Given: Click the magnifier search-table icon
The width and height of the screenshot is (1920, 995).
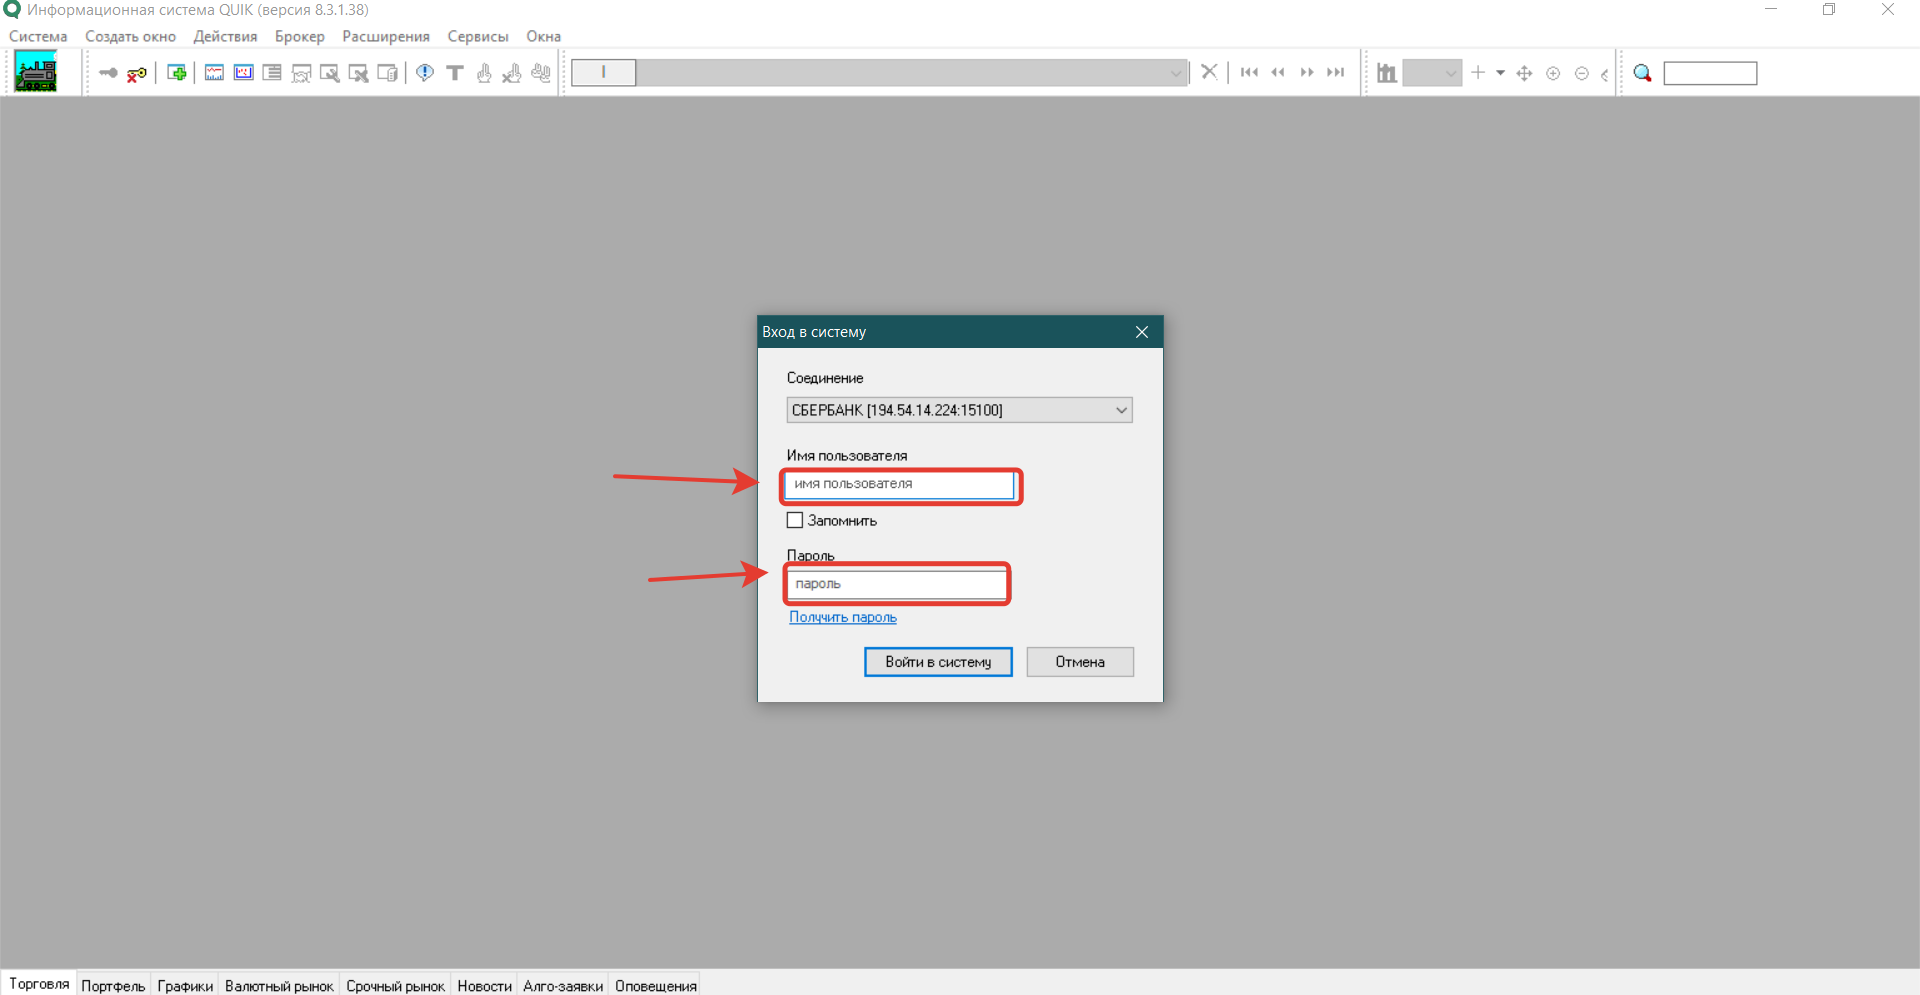Looking at the screenshot, I should point(330,73).
